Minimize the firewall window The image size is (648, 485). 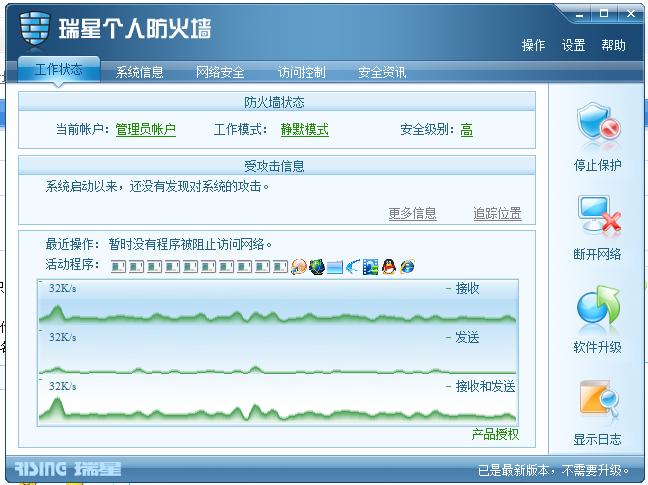579,14
